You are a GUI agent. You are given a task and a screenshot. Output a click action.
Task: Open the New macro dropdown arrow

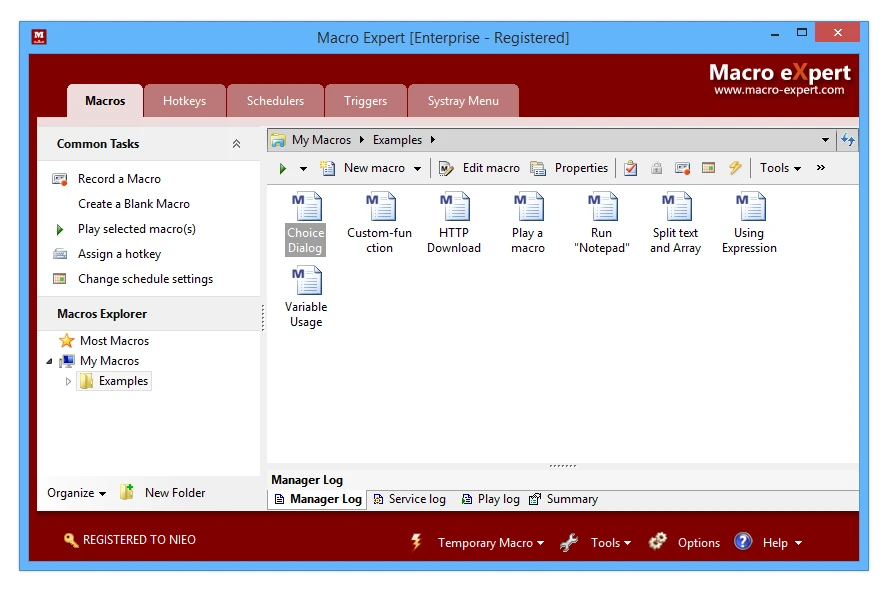pos(418,169)
